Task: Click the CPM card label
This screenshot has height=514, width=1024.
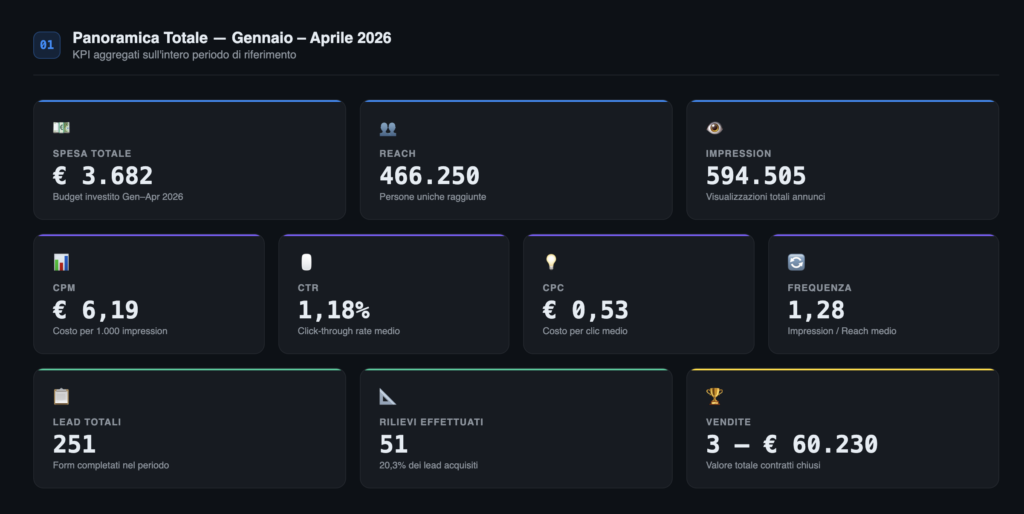Action: pos(64,287)
